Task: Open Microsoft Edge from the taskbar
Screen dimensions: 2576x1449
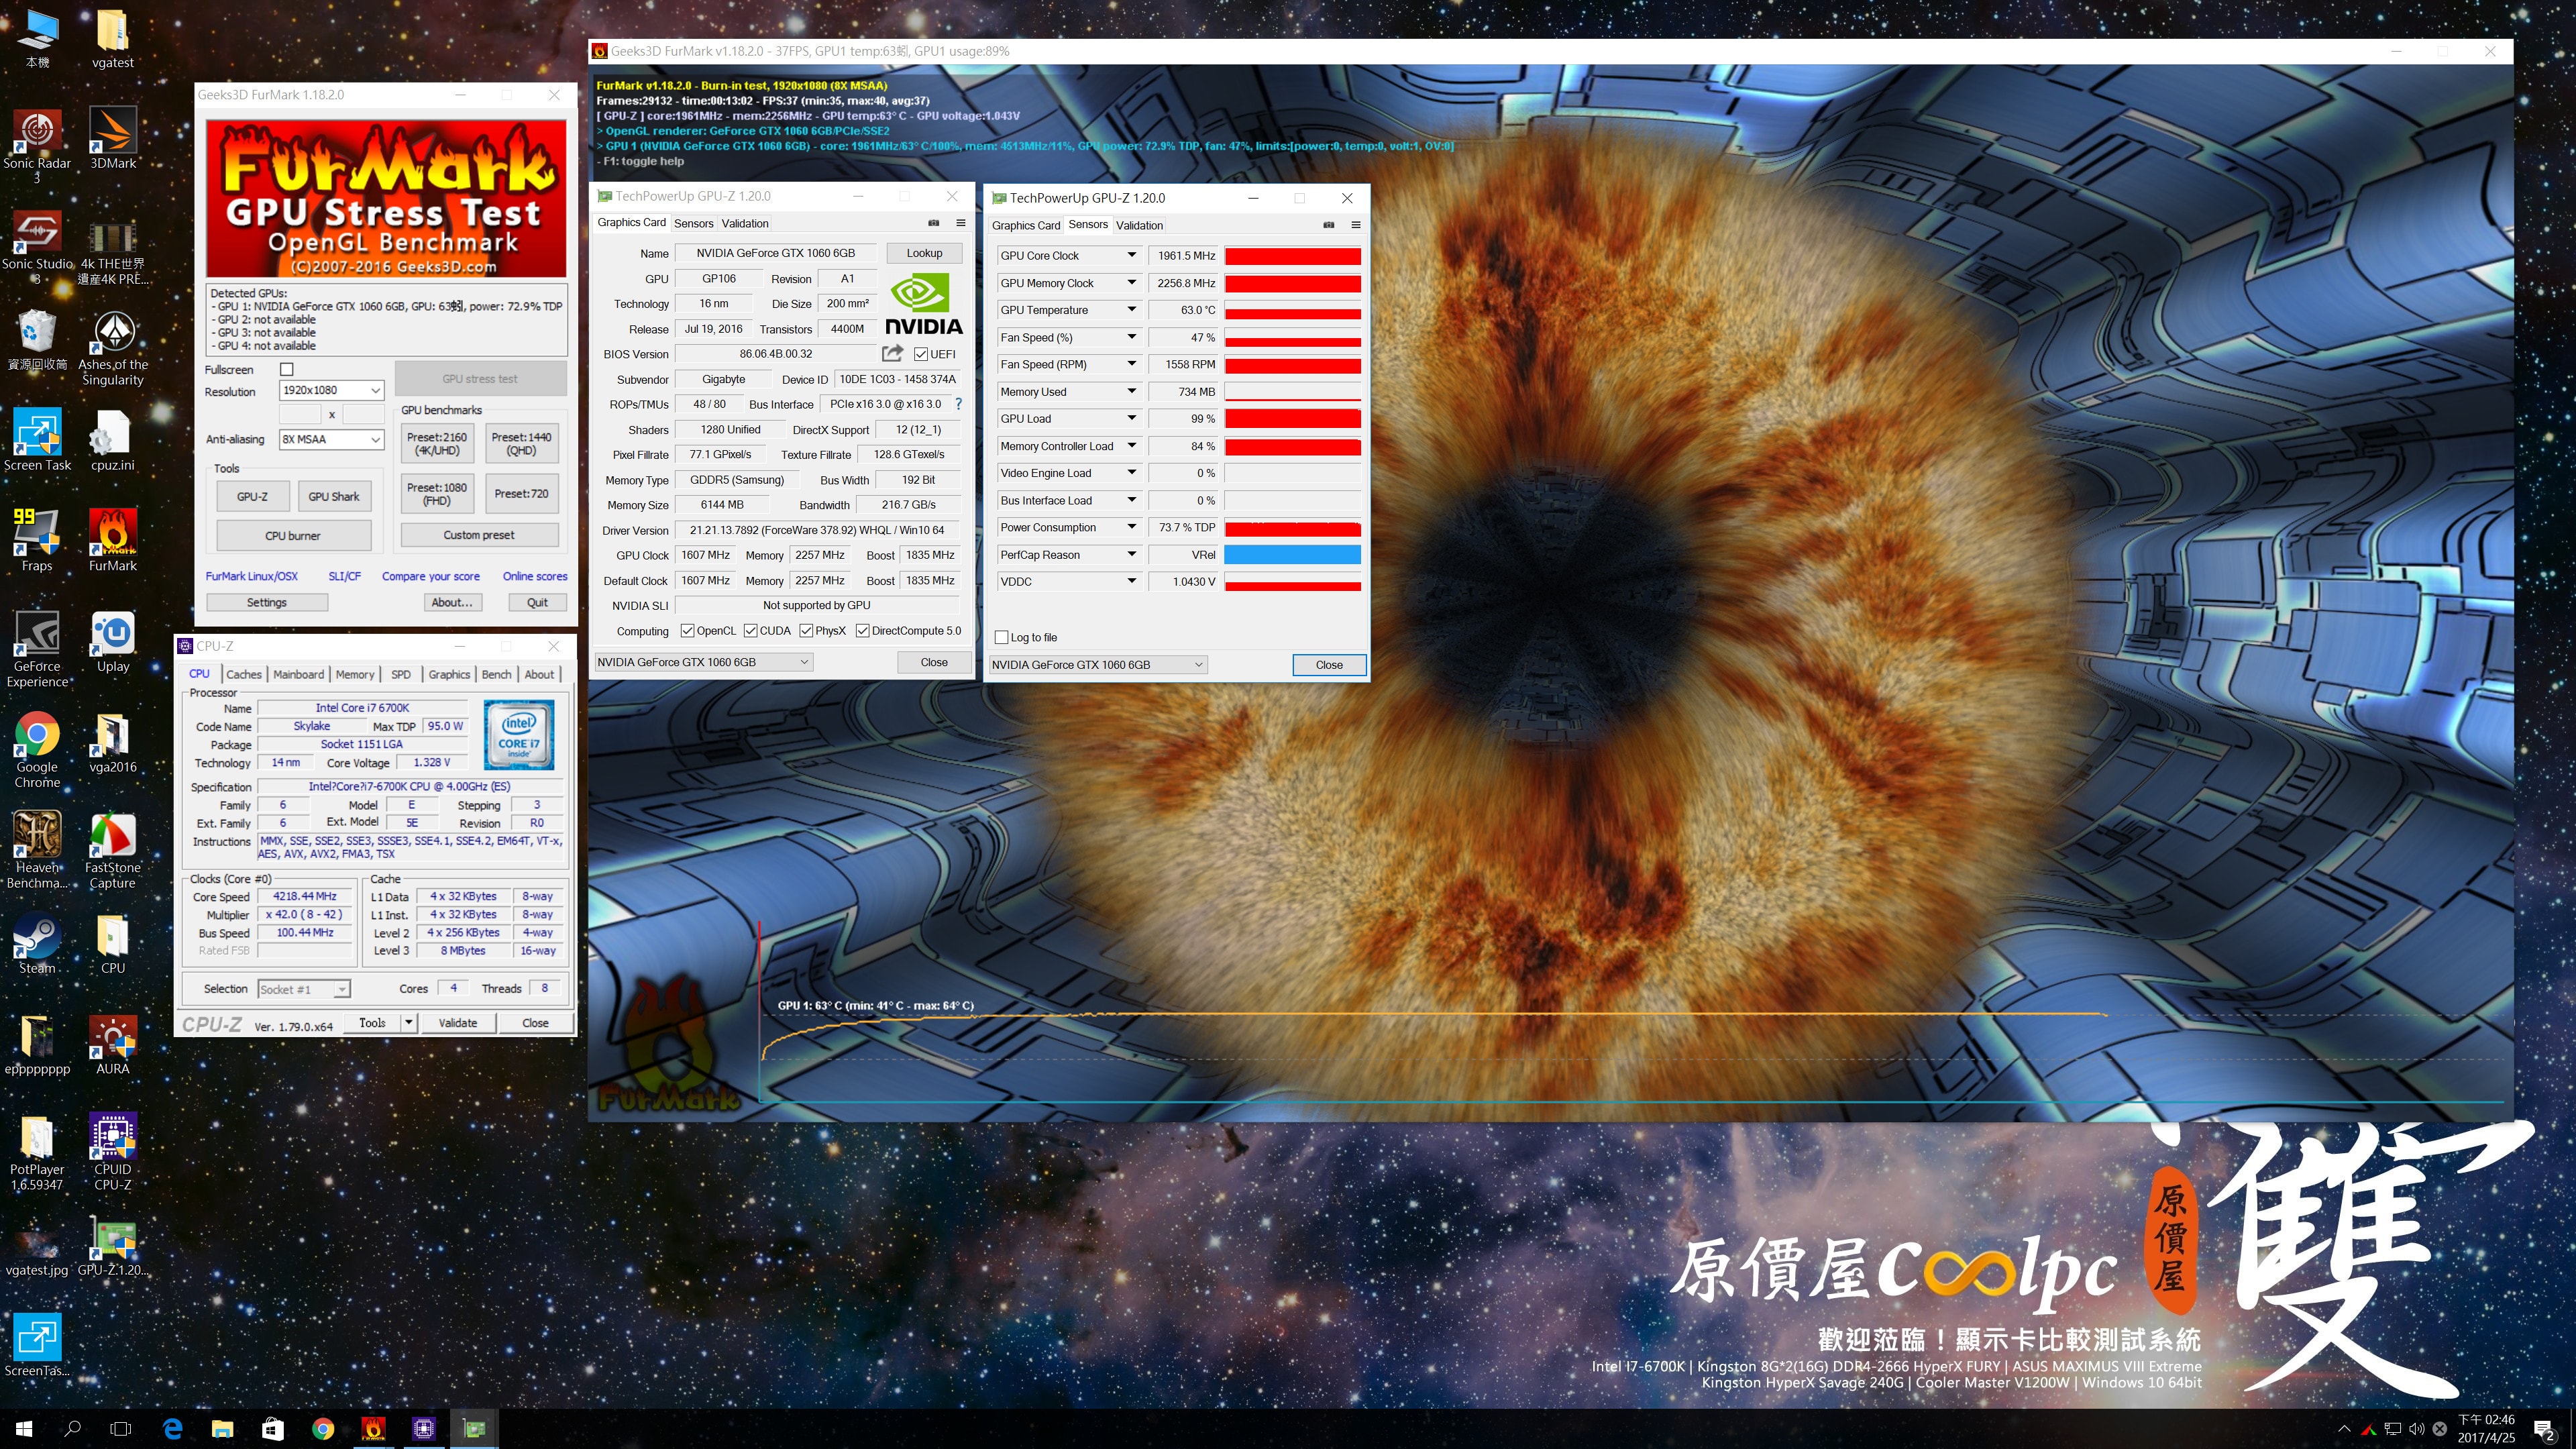Action: 172,1428
